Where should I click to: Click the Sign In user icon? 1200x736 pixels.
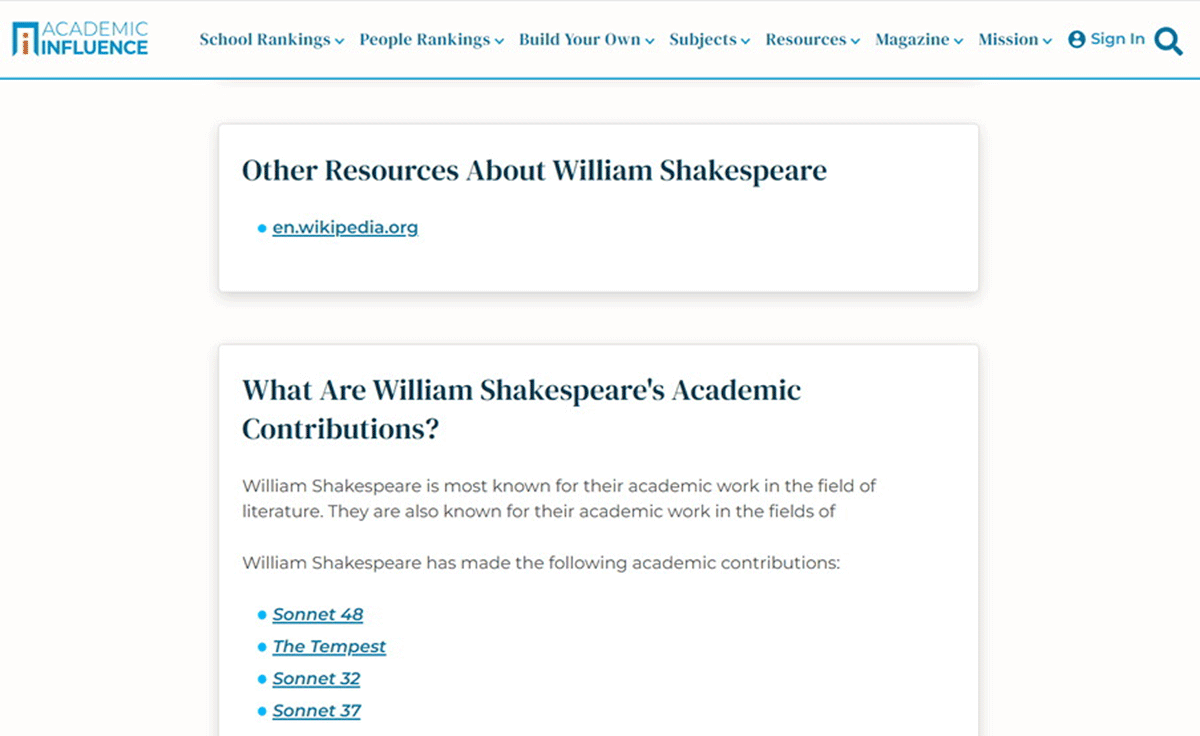click(x=1076, y=40)
